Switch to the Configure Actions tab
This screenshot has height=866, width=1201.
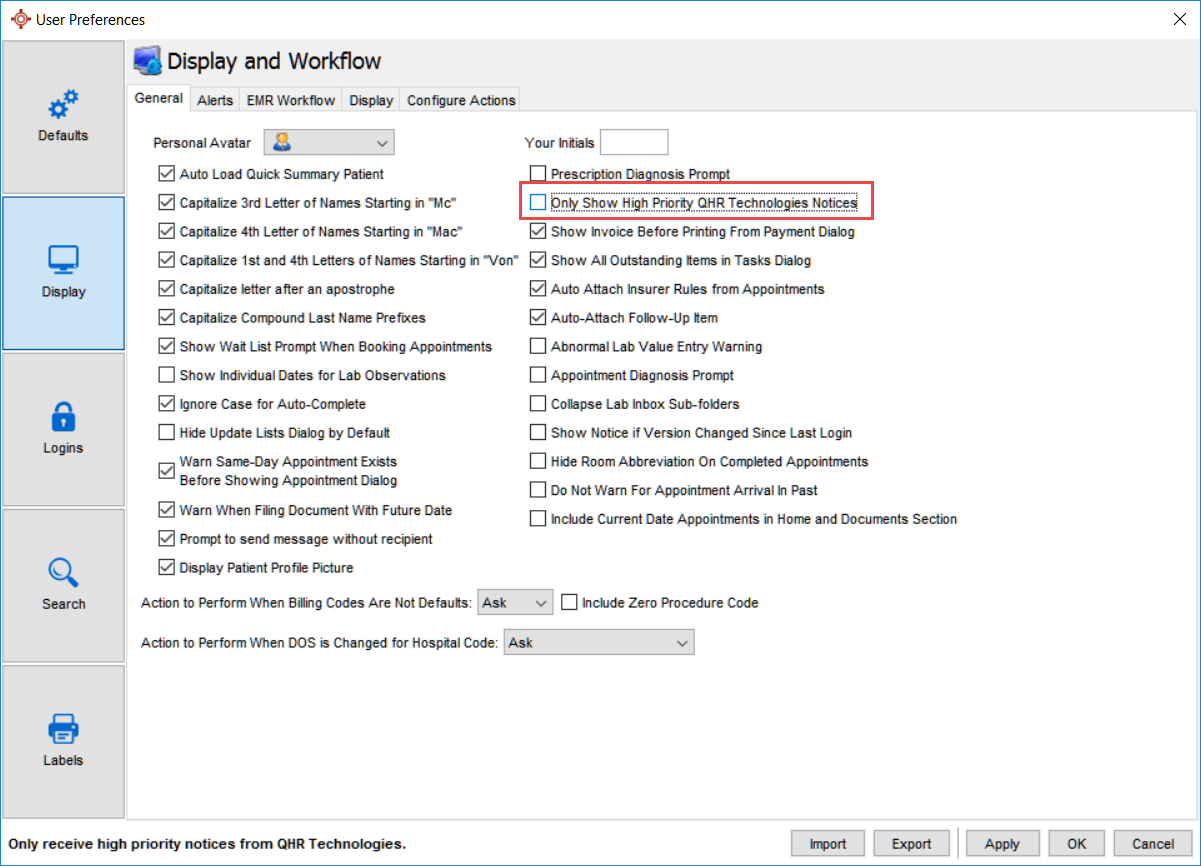pos(461,100)
